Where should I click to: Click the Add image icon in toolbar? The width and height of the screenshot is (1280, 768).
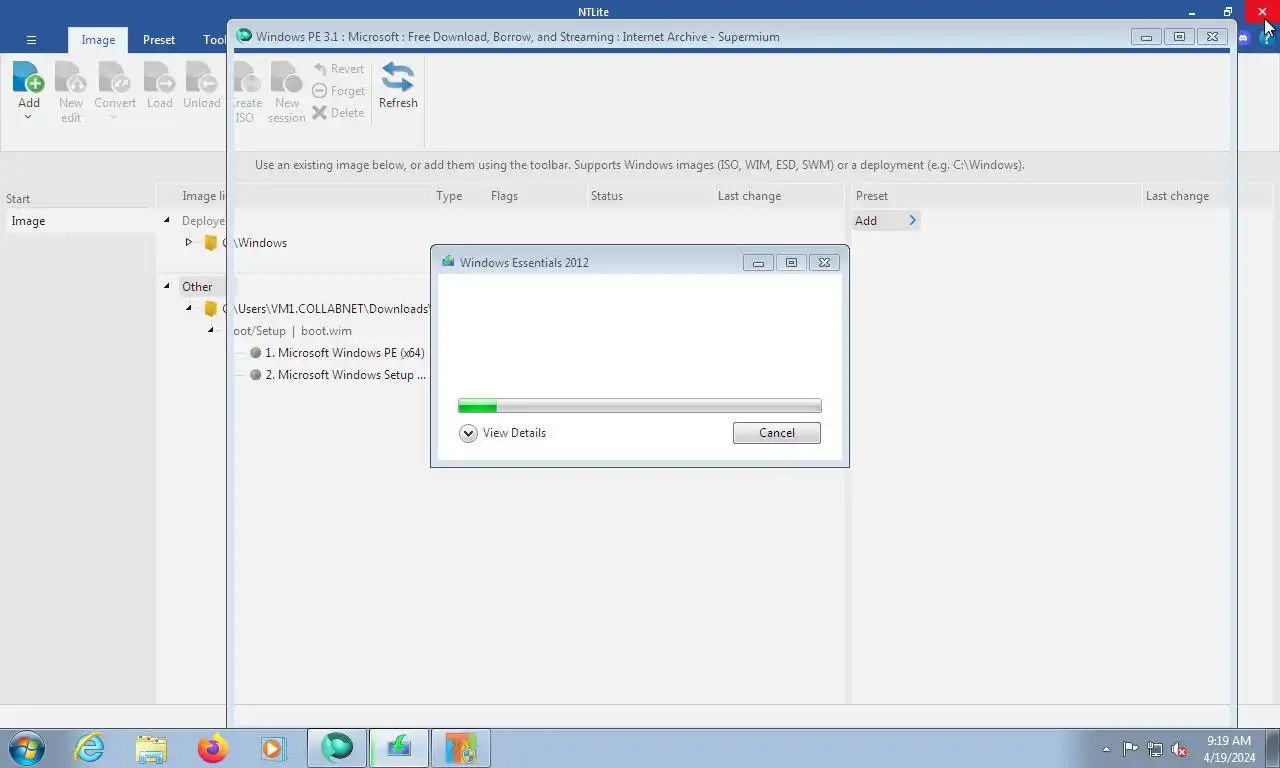tap(29, 78)
